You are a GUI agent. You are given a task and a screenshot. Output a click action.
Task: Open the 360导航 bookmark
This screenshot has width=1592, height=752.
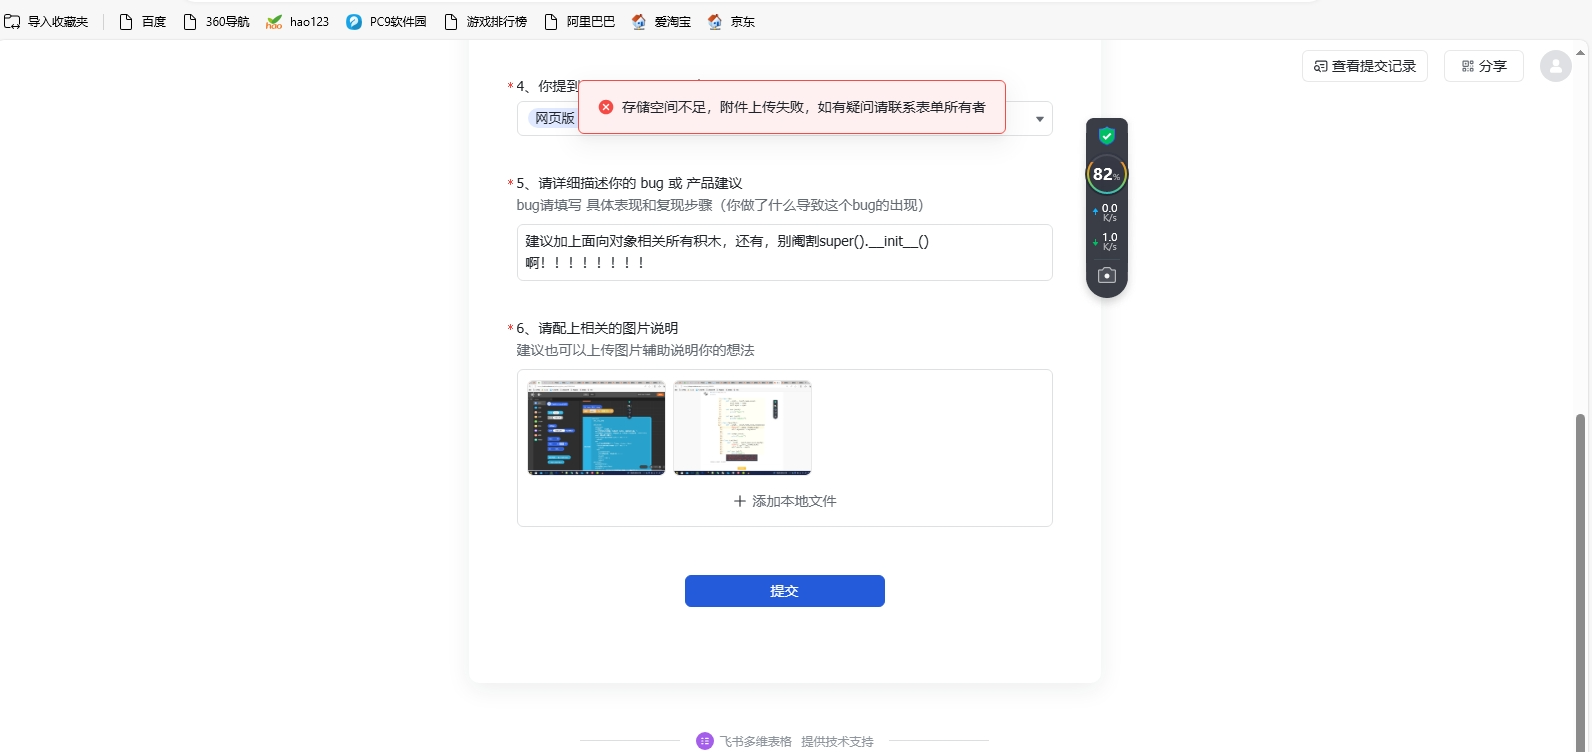coord(216,21)
